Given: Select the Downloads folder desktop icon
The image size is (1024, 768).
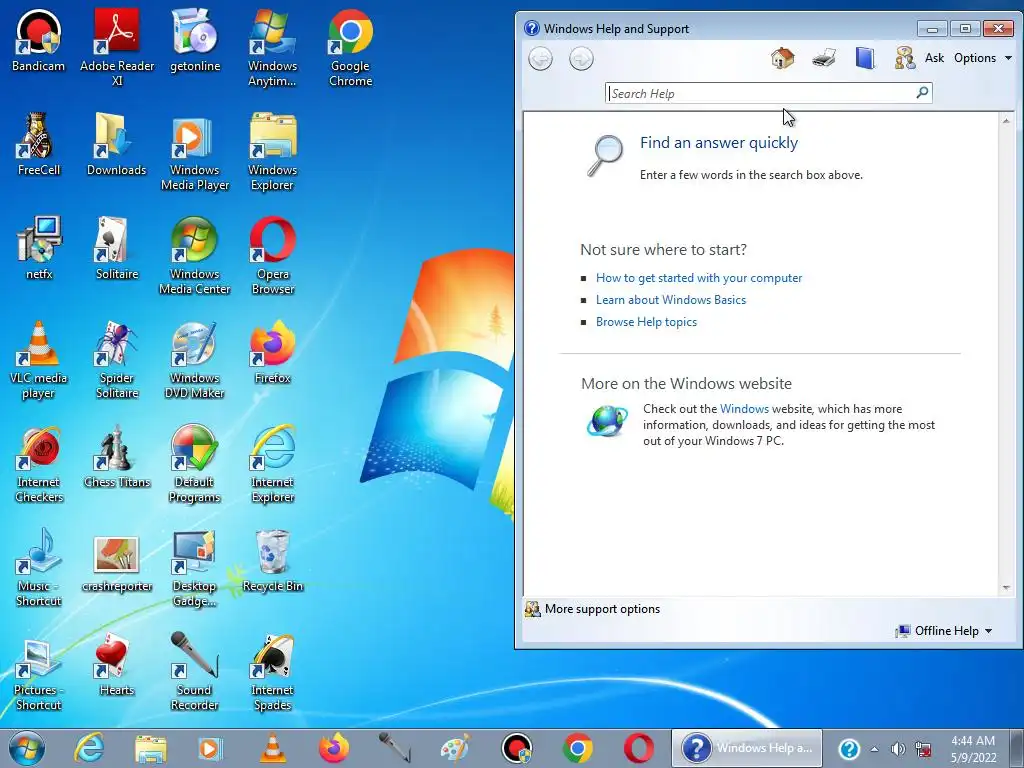Looking at the screenshot, I should pos(117,144).
